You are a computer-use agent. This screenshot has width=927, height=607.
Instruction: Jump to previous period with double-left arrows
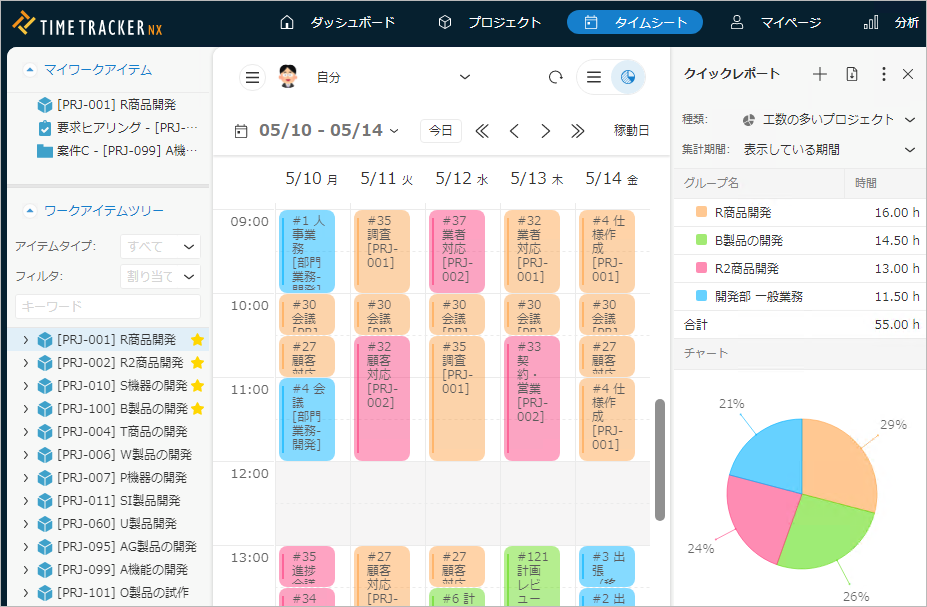[x=481, y=131]
